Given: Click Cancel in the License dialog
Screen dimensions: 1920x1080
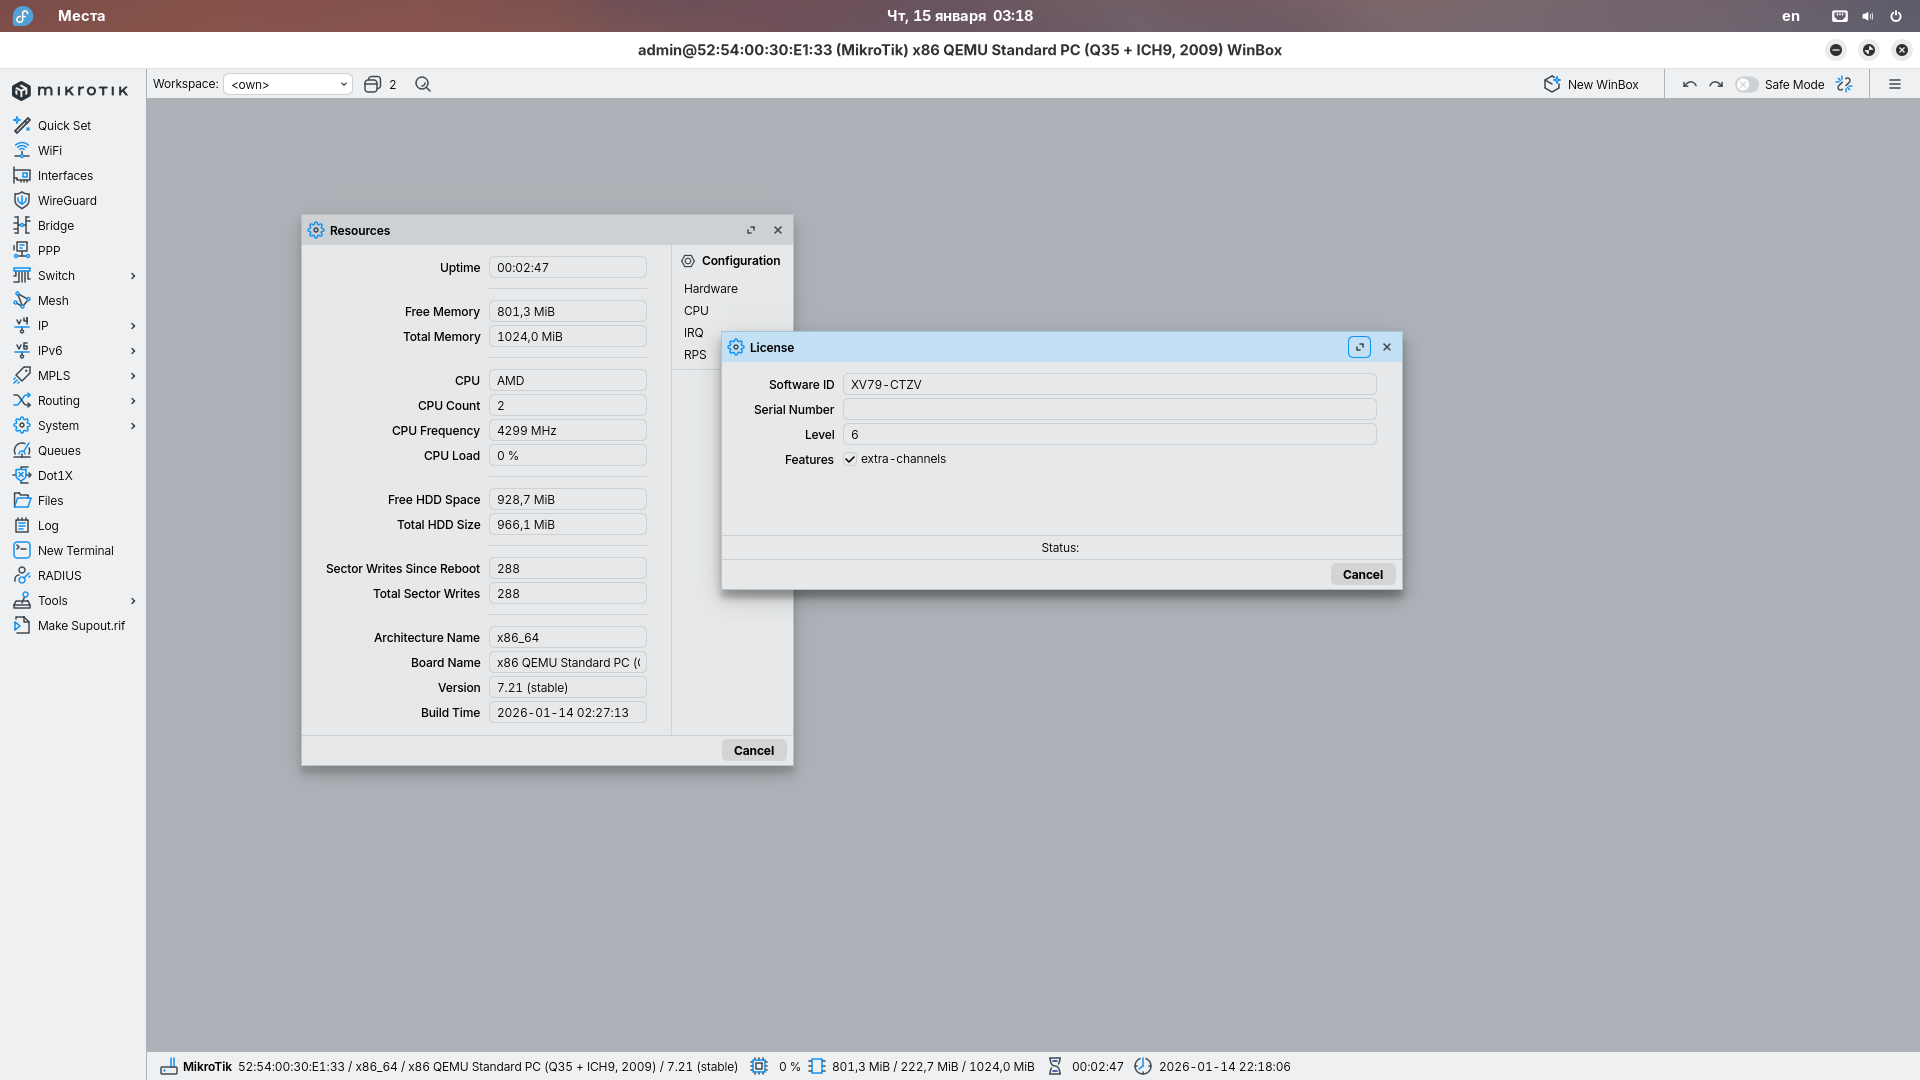Looking at the screenshot, I should [1362, 575].
